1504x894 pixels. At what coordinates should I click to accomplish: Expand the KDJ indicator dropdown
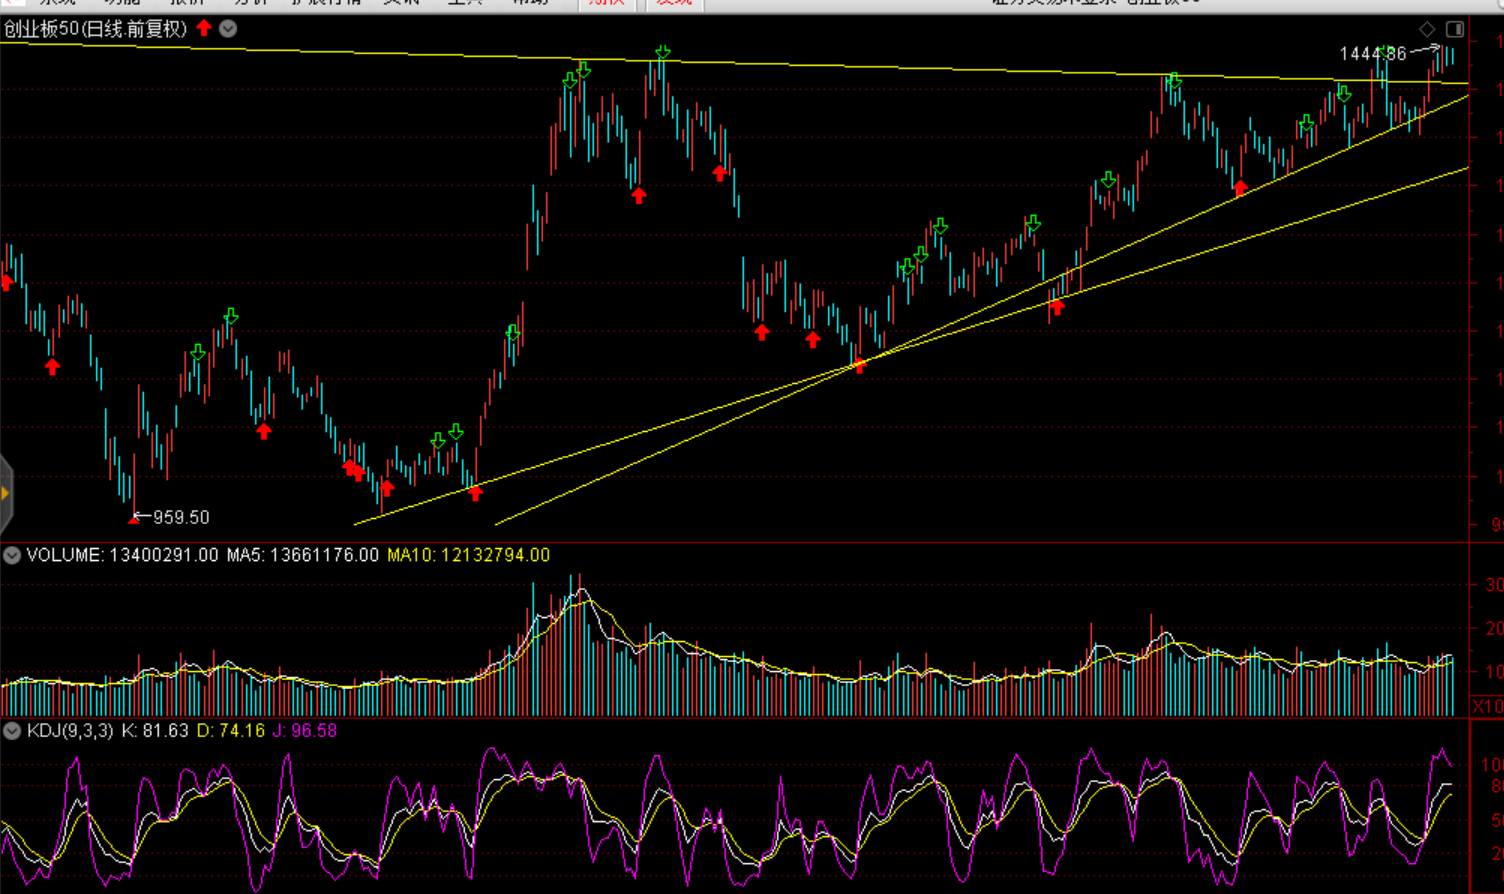[x=12, y=731]
